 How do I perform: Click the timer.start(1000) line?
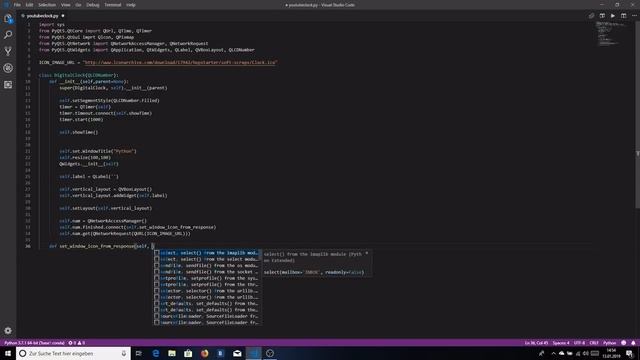point(81,120)
